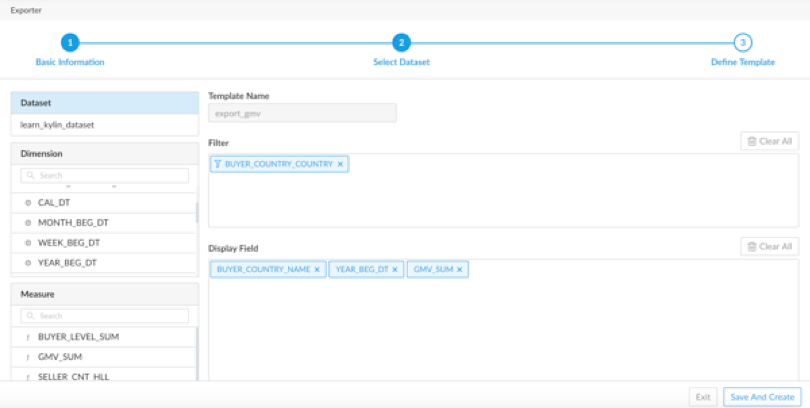
Task: Go to step 2 Select Dataset
Action: tap(401, 43)
